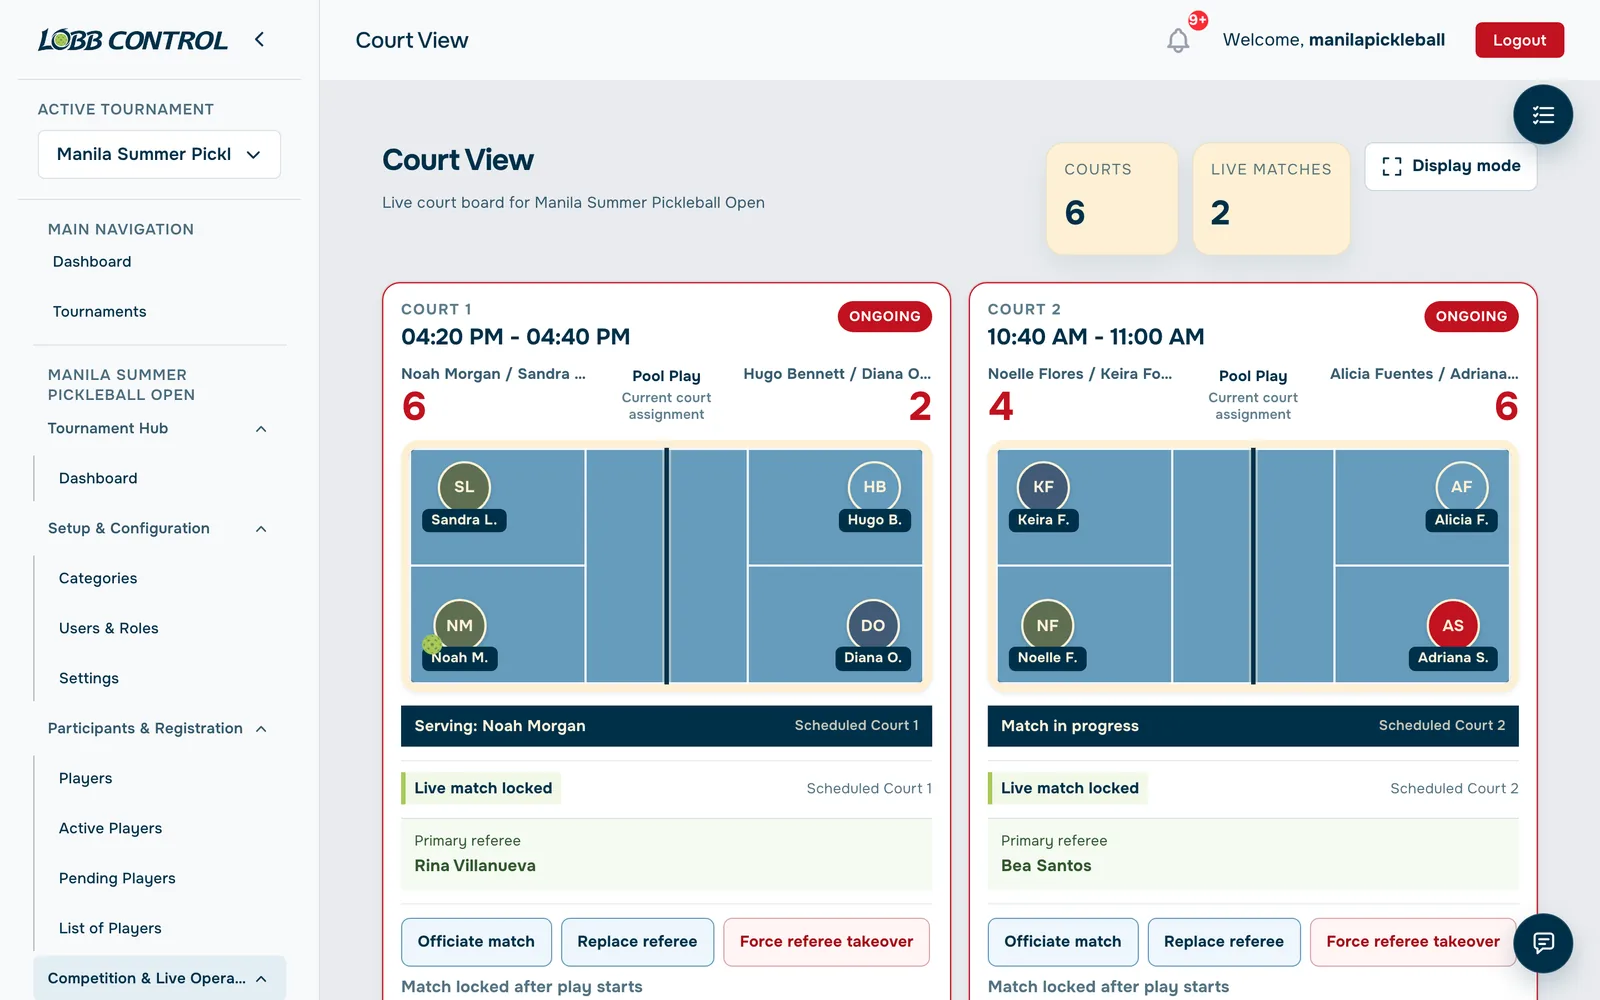
Task: Replace referee on Court 1
Action: pyautogui.click(x=637, y=942)
